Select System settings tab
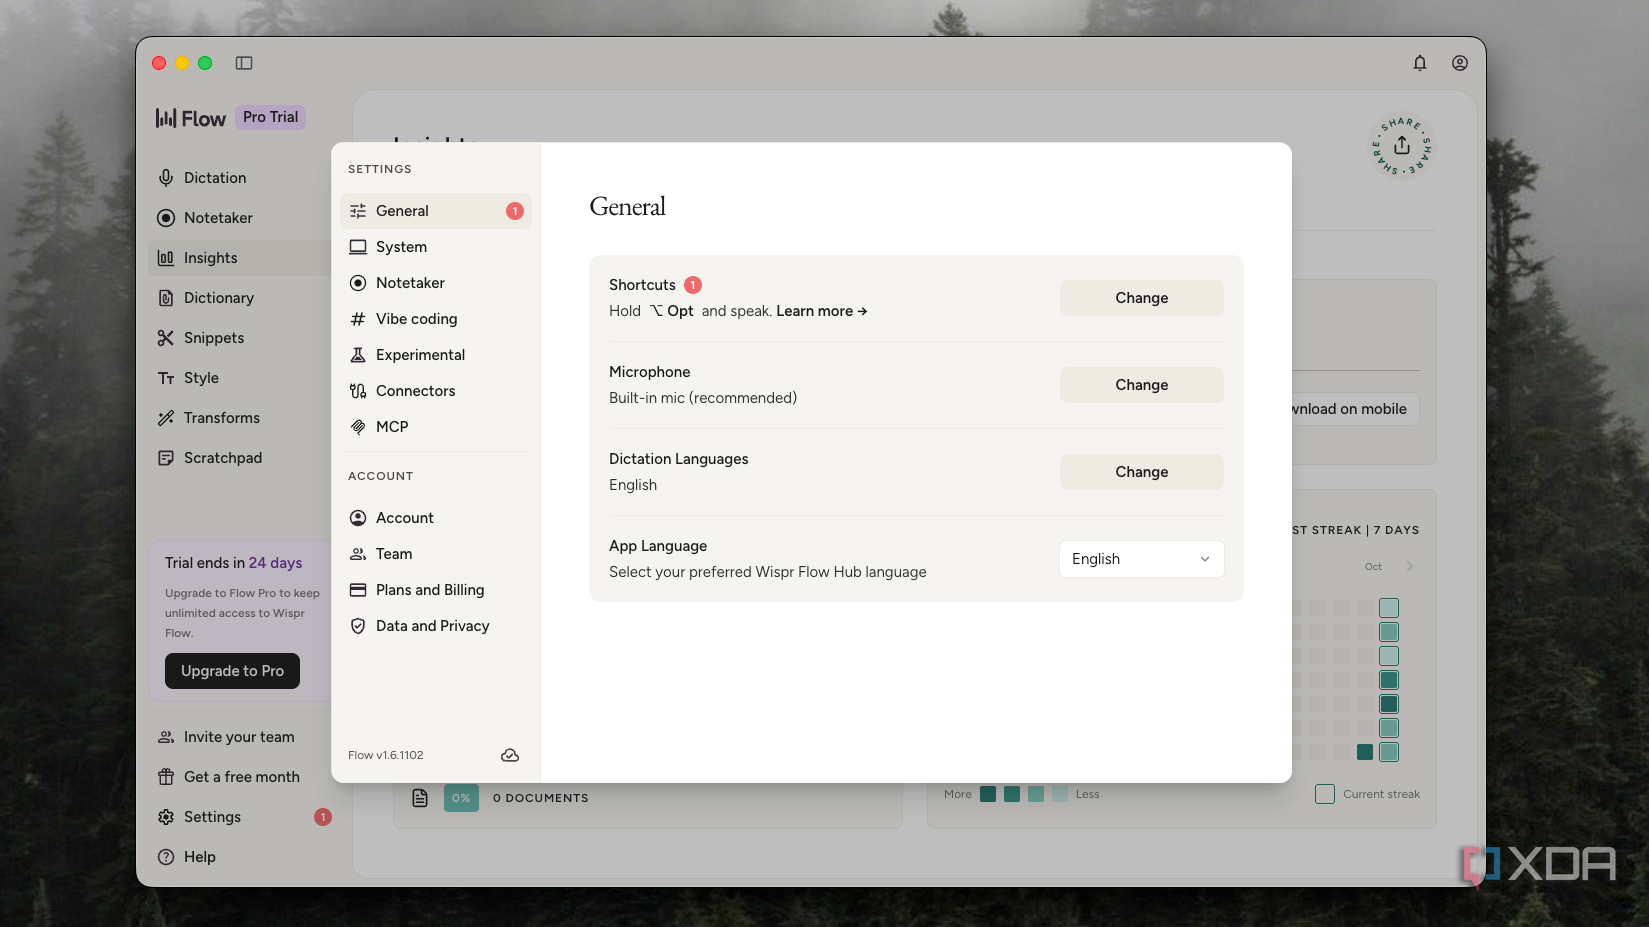Screen dimensions: 1649x927 [x=435, y=247]
